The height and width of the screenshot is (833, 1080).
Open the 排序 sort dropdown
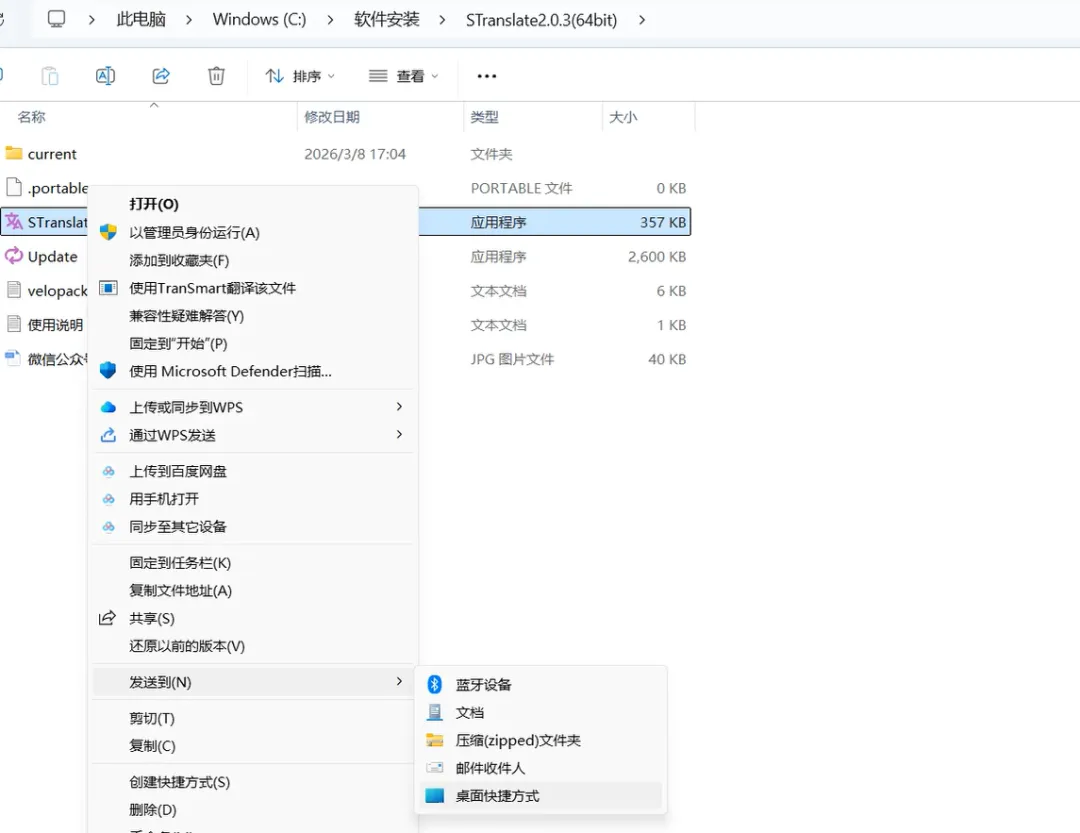tap(300, 76)
